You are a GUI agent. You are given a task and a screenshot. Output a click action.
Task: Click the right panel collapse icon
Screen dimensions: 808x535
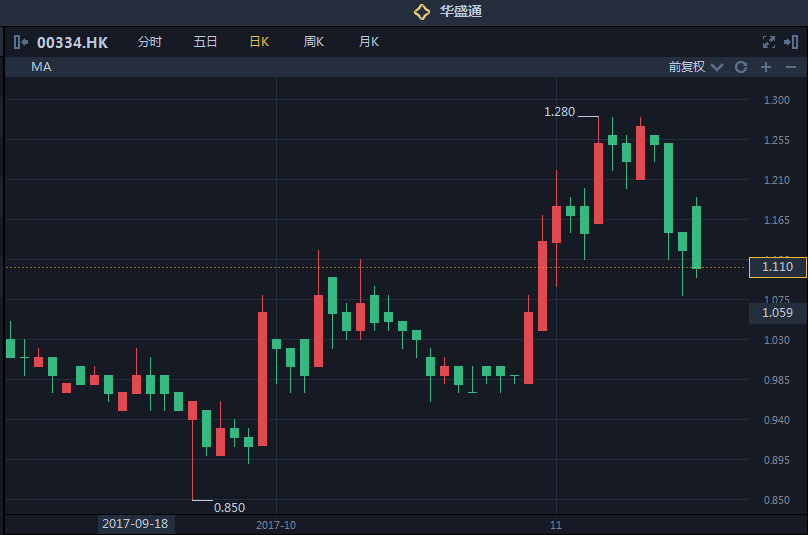790,42
